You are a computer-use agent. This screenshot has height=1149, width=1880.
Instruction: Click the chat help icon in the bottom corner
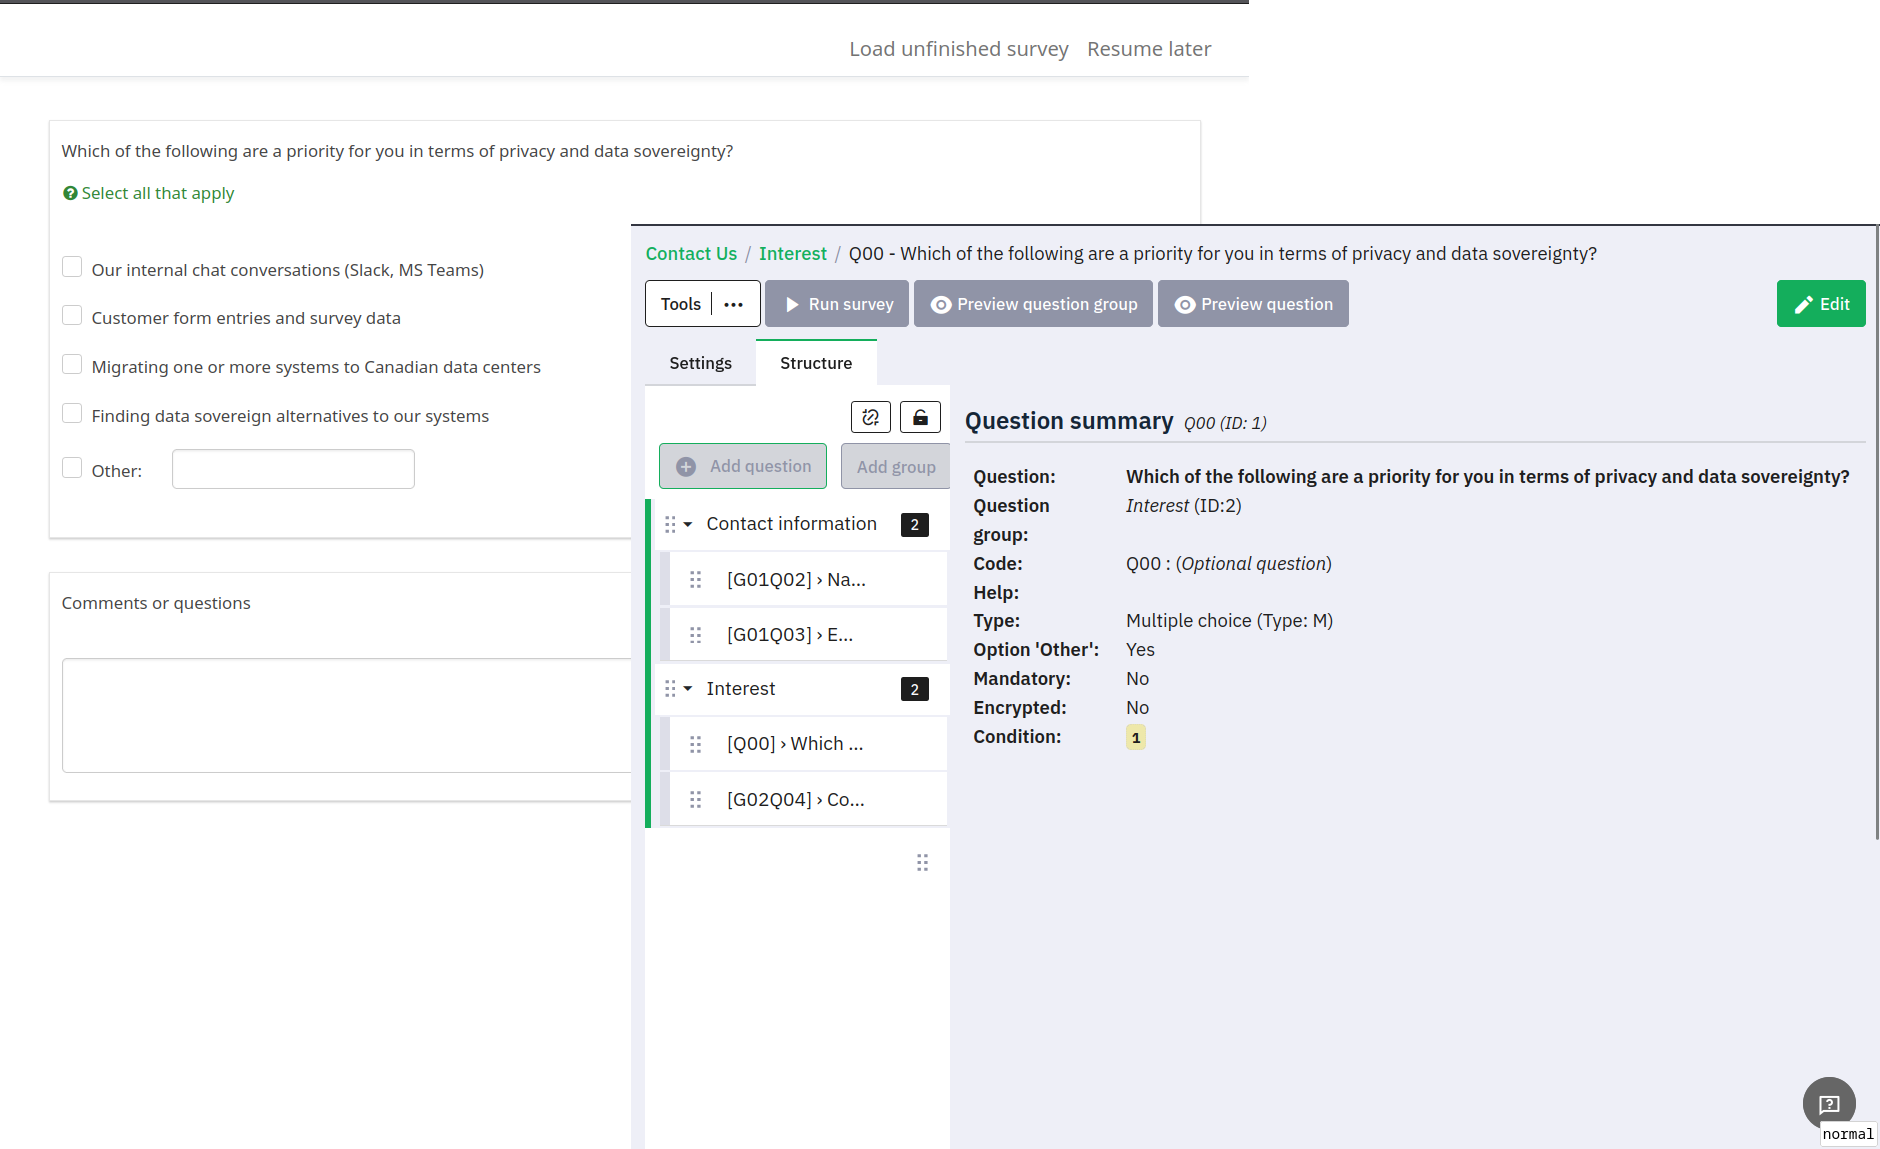pos(1828,1103)
